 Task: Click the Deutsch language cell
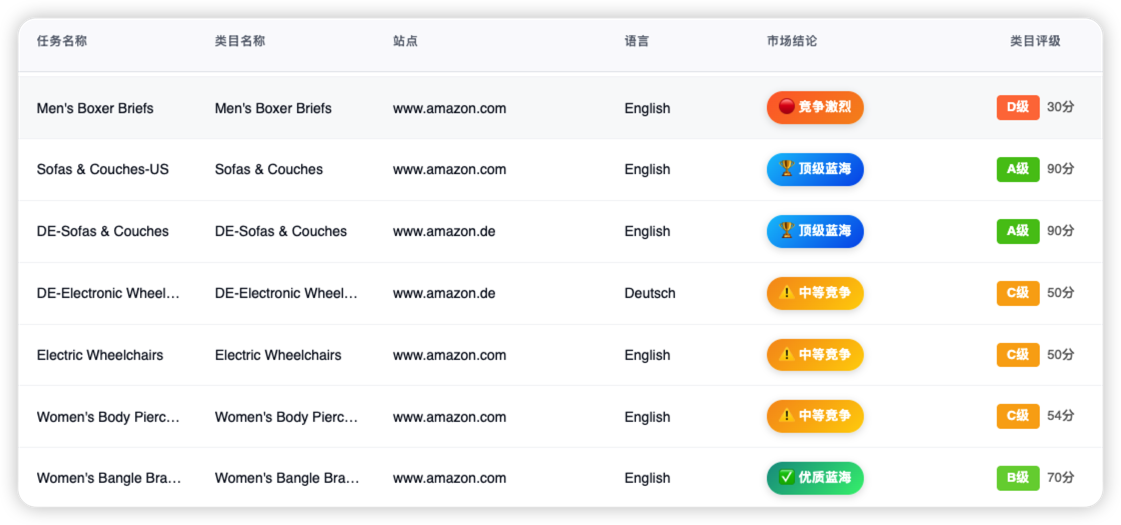pos(650,293)
